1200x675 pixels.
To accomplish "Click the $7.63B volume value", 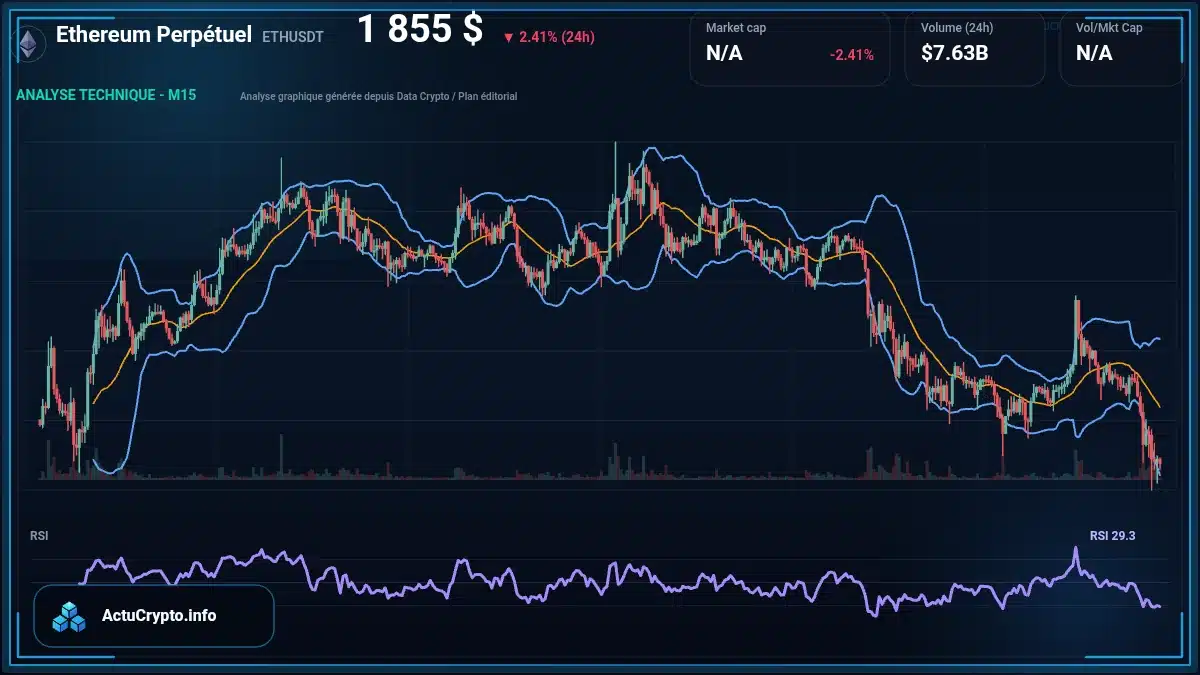I will [955, 53].
